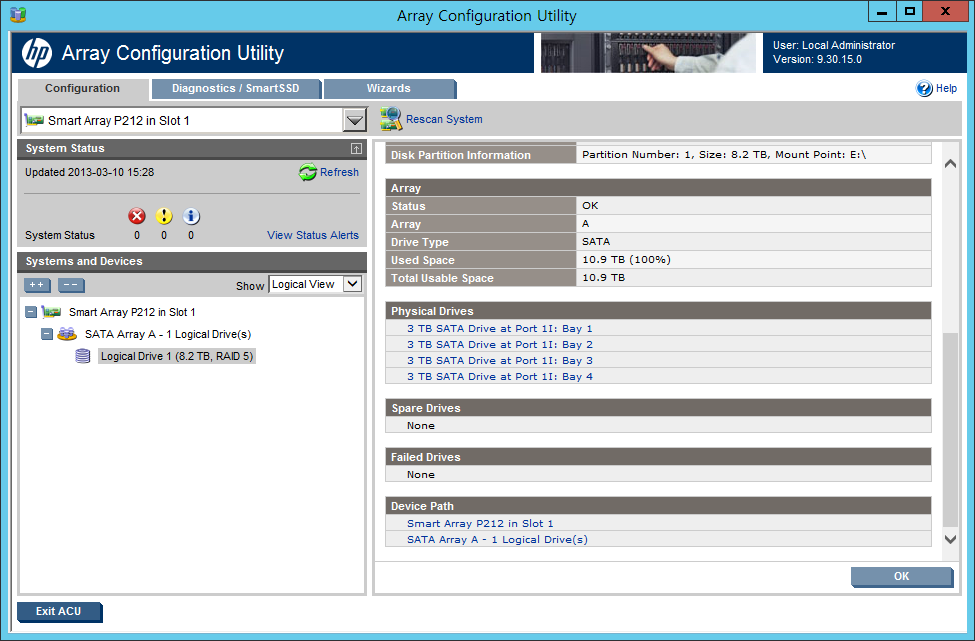Close the Array Configuration Utility window
The width and height of the screenshot is (975, 641).
(x=945, y=12)
